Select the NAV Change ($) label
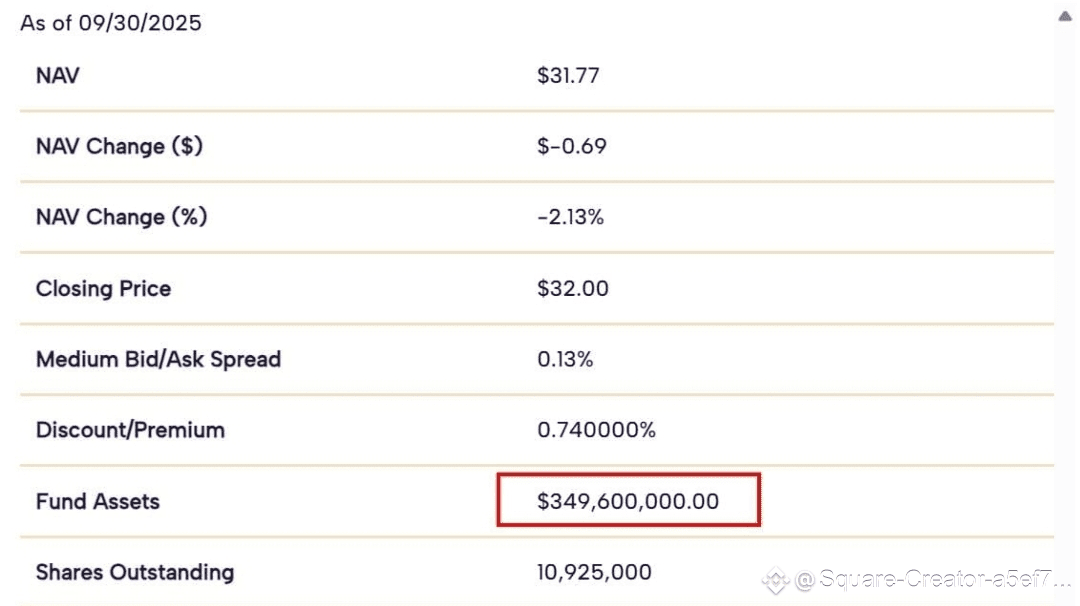1080x606 pixels. (119, 146)
